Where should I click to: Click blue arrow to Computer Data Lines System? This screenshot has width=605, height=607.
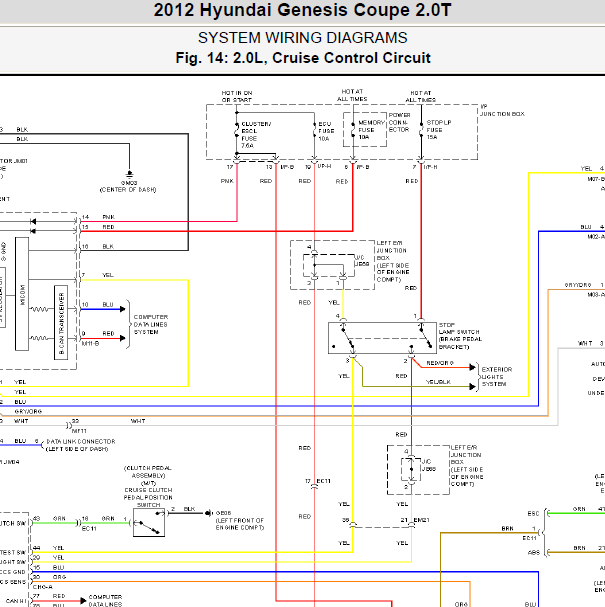[x=123, y=309]
